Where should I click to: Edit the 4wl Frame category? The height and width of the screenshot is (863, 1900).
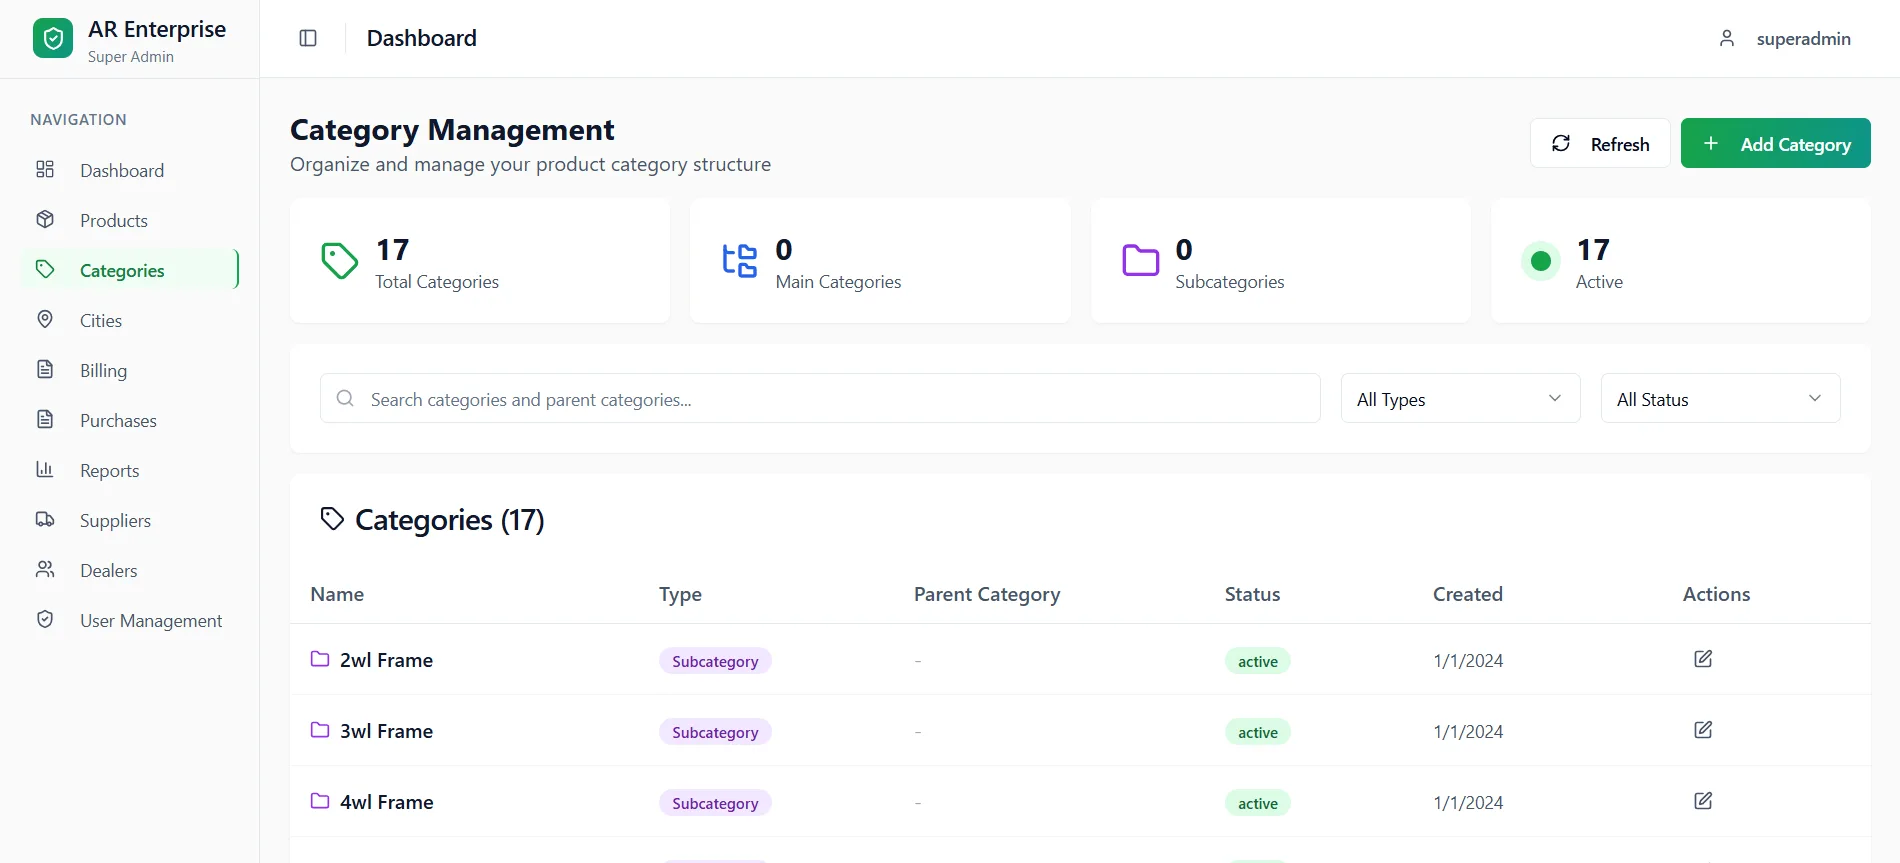[1703, 801]
